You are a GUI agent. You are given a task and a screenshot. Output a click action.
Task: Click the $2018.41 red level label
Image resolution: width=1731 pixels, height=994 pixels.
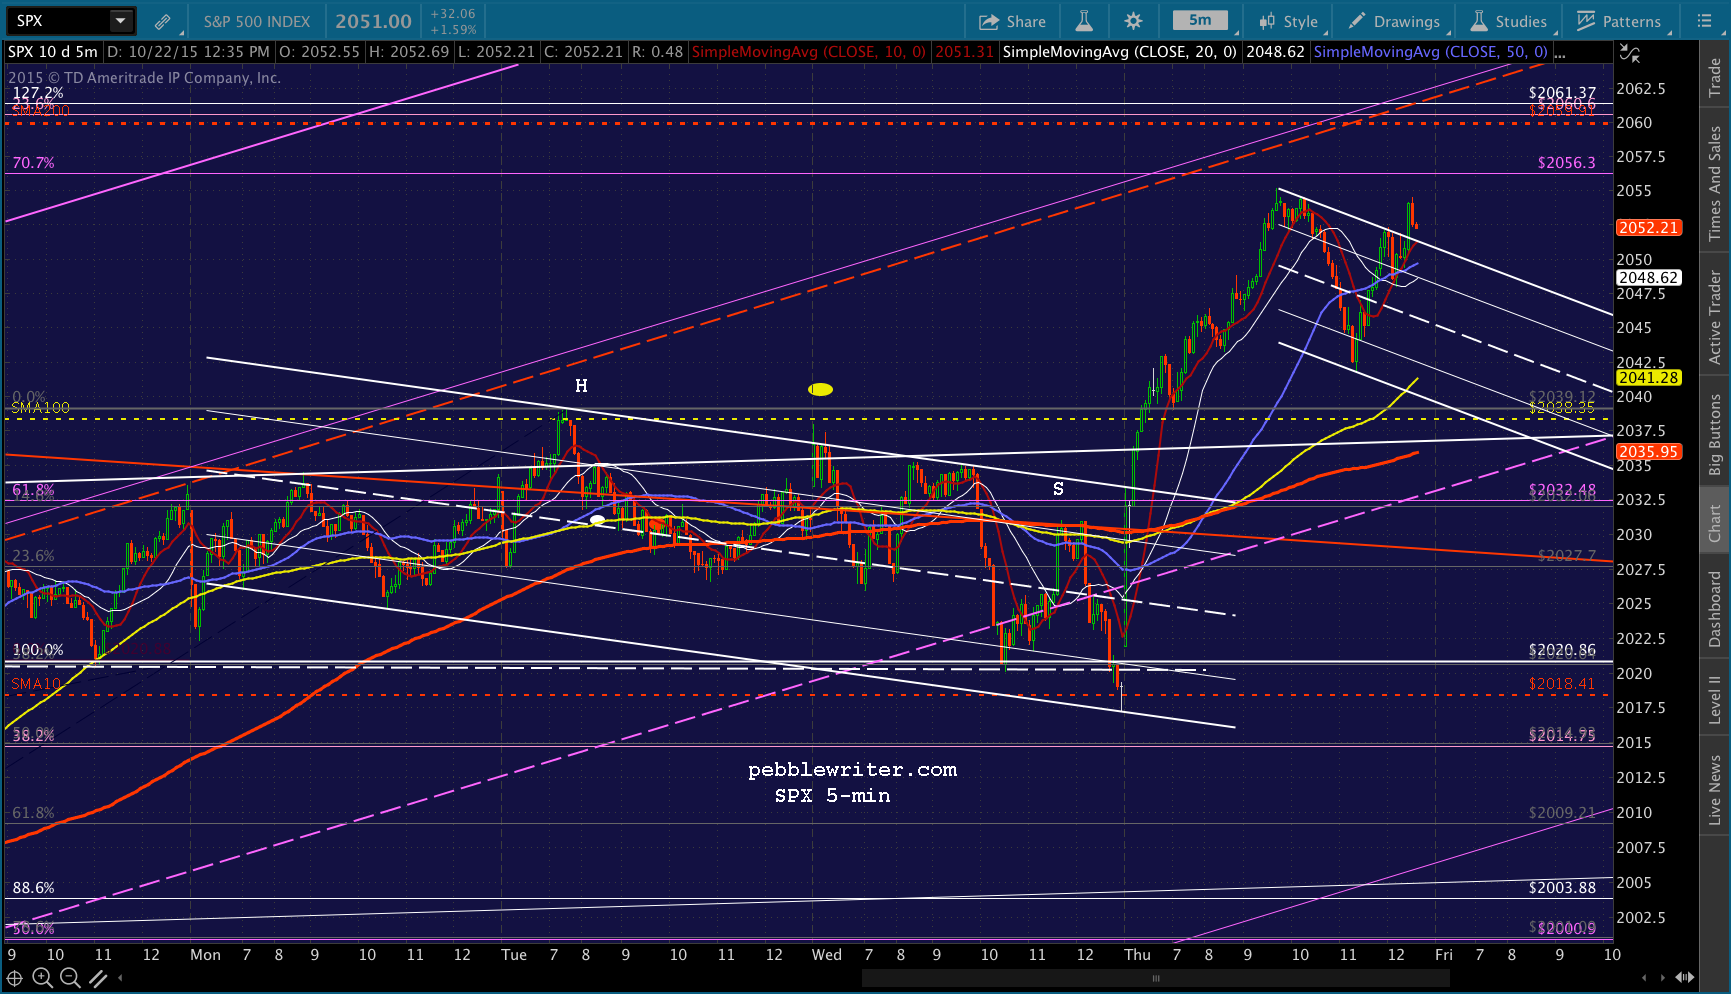click(1562, 684)
